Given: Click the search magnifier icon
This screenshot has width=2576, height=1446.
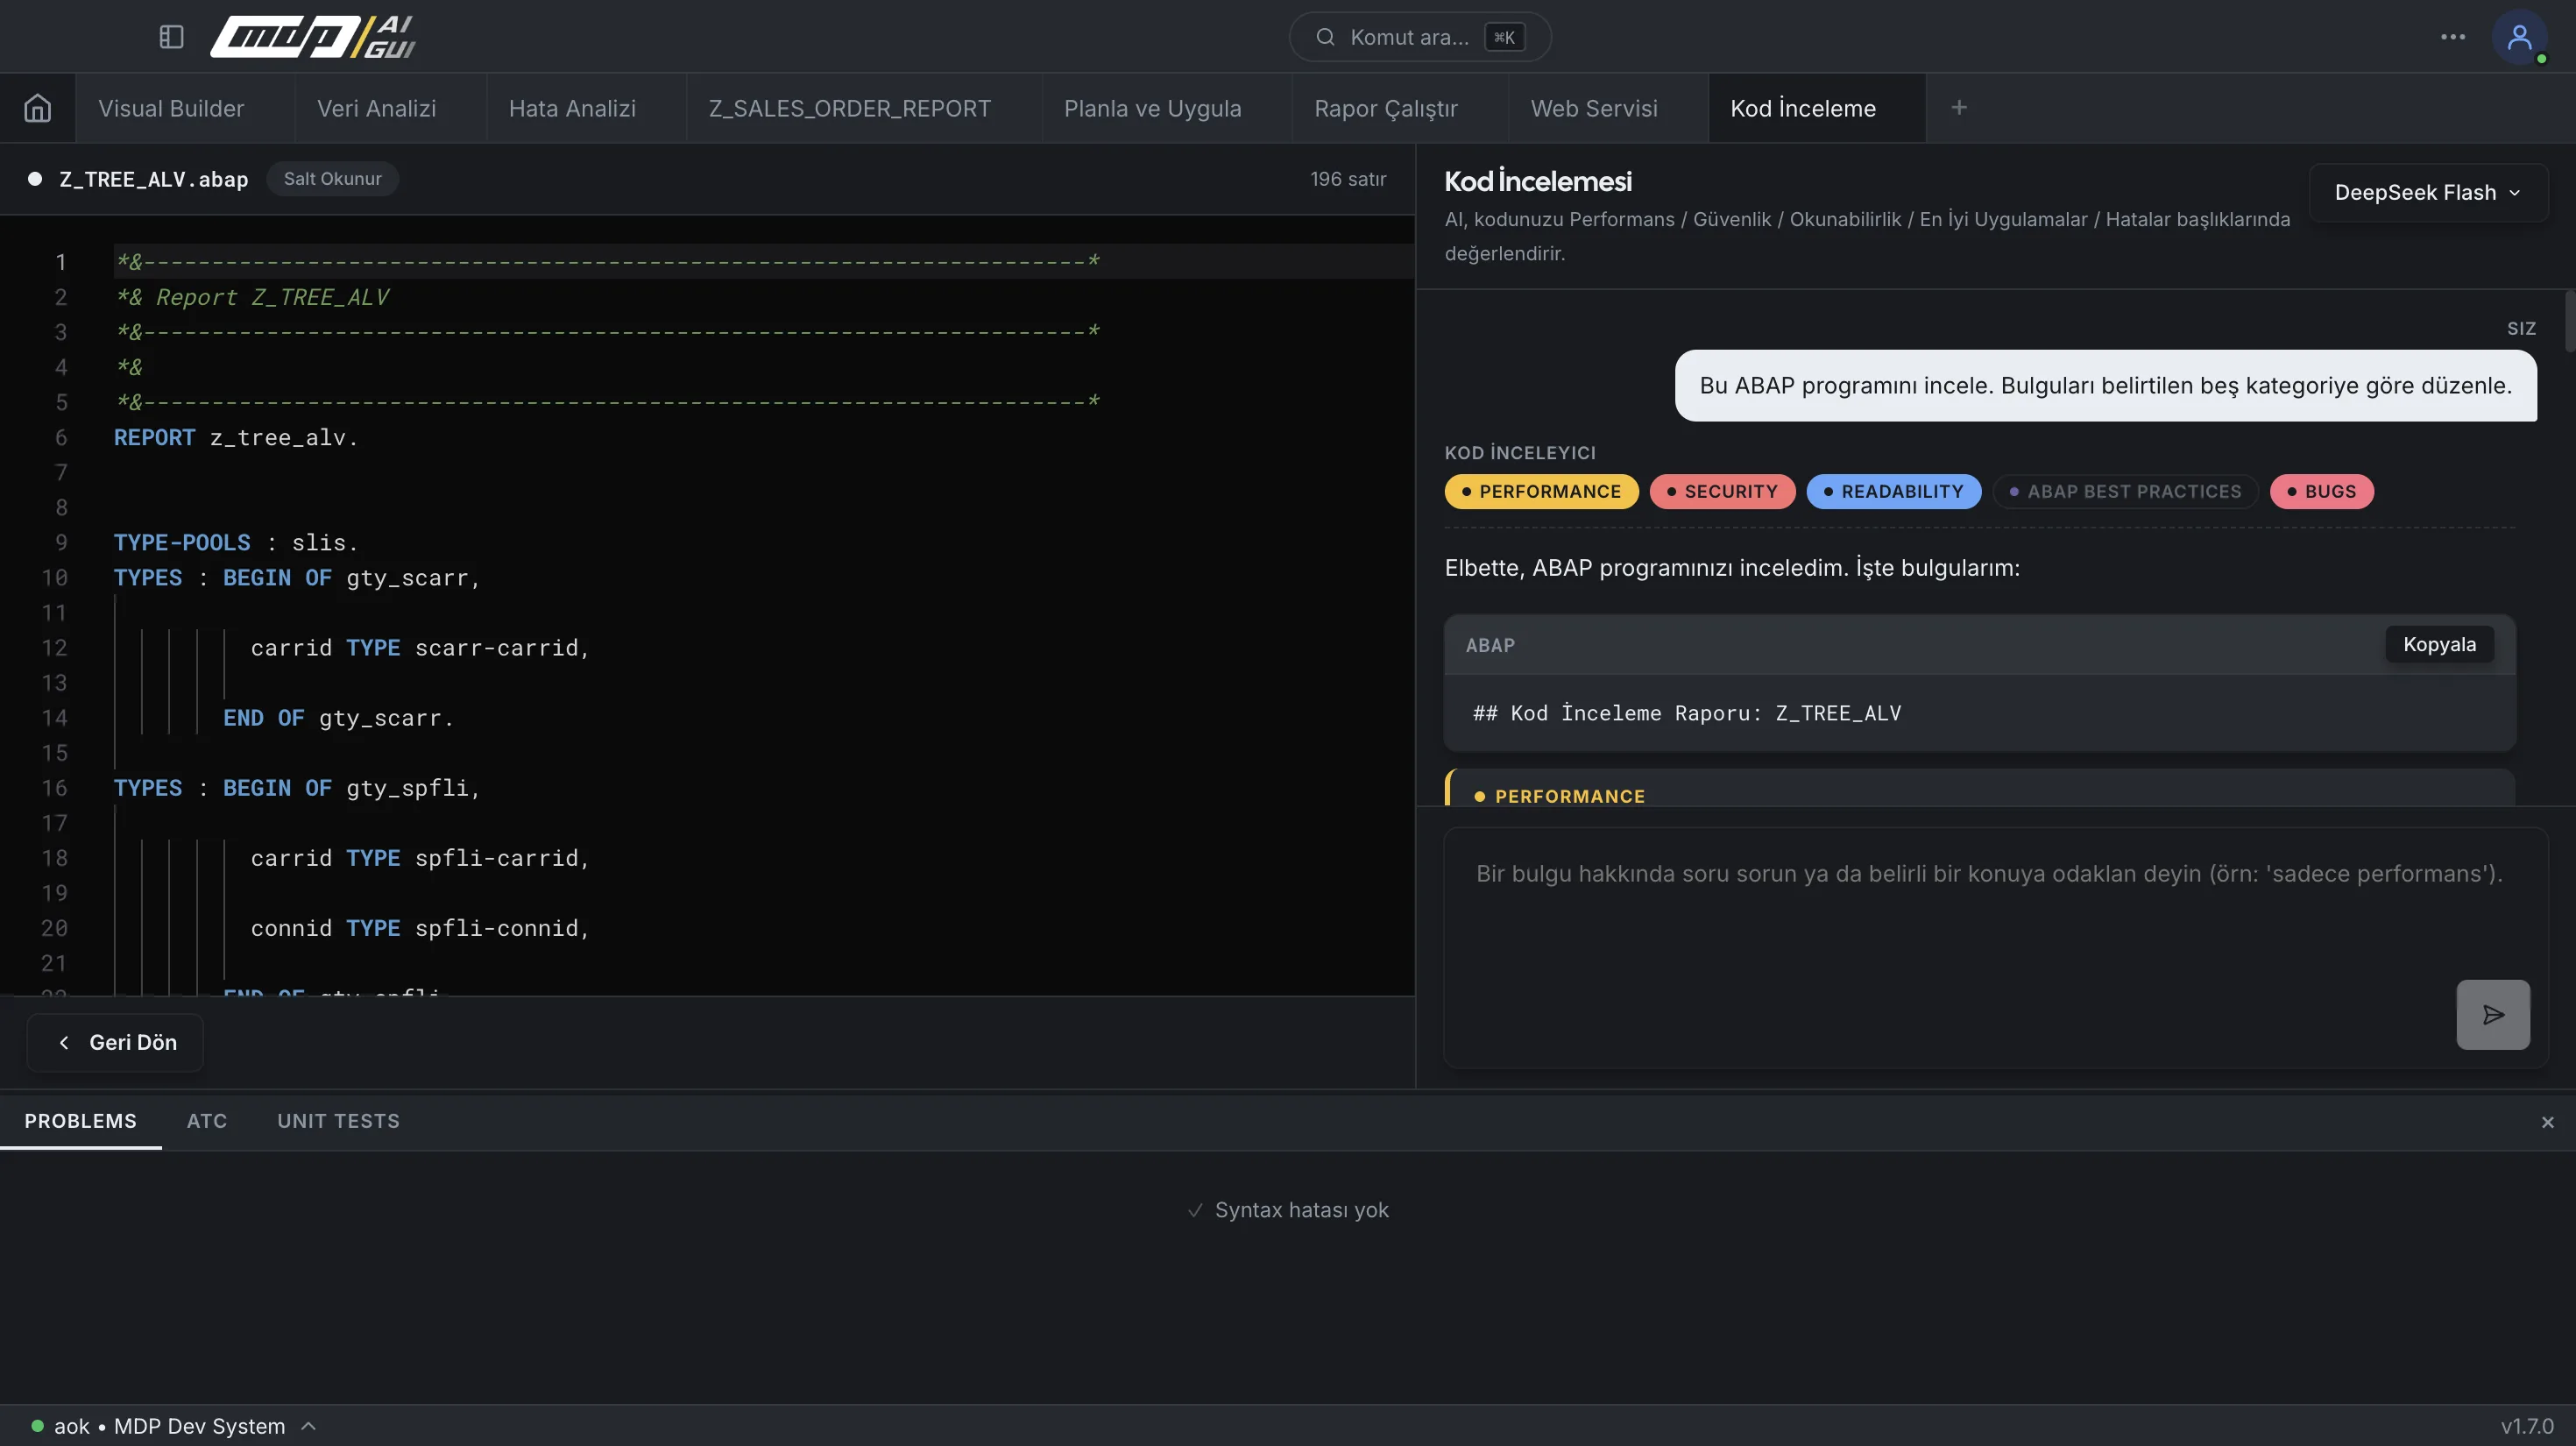Looking at the screenshot, I should click(1325, 37).
